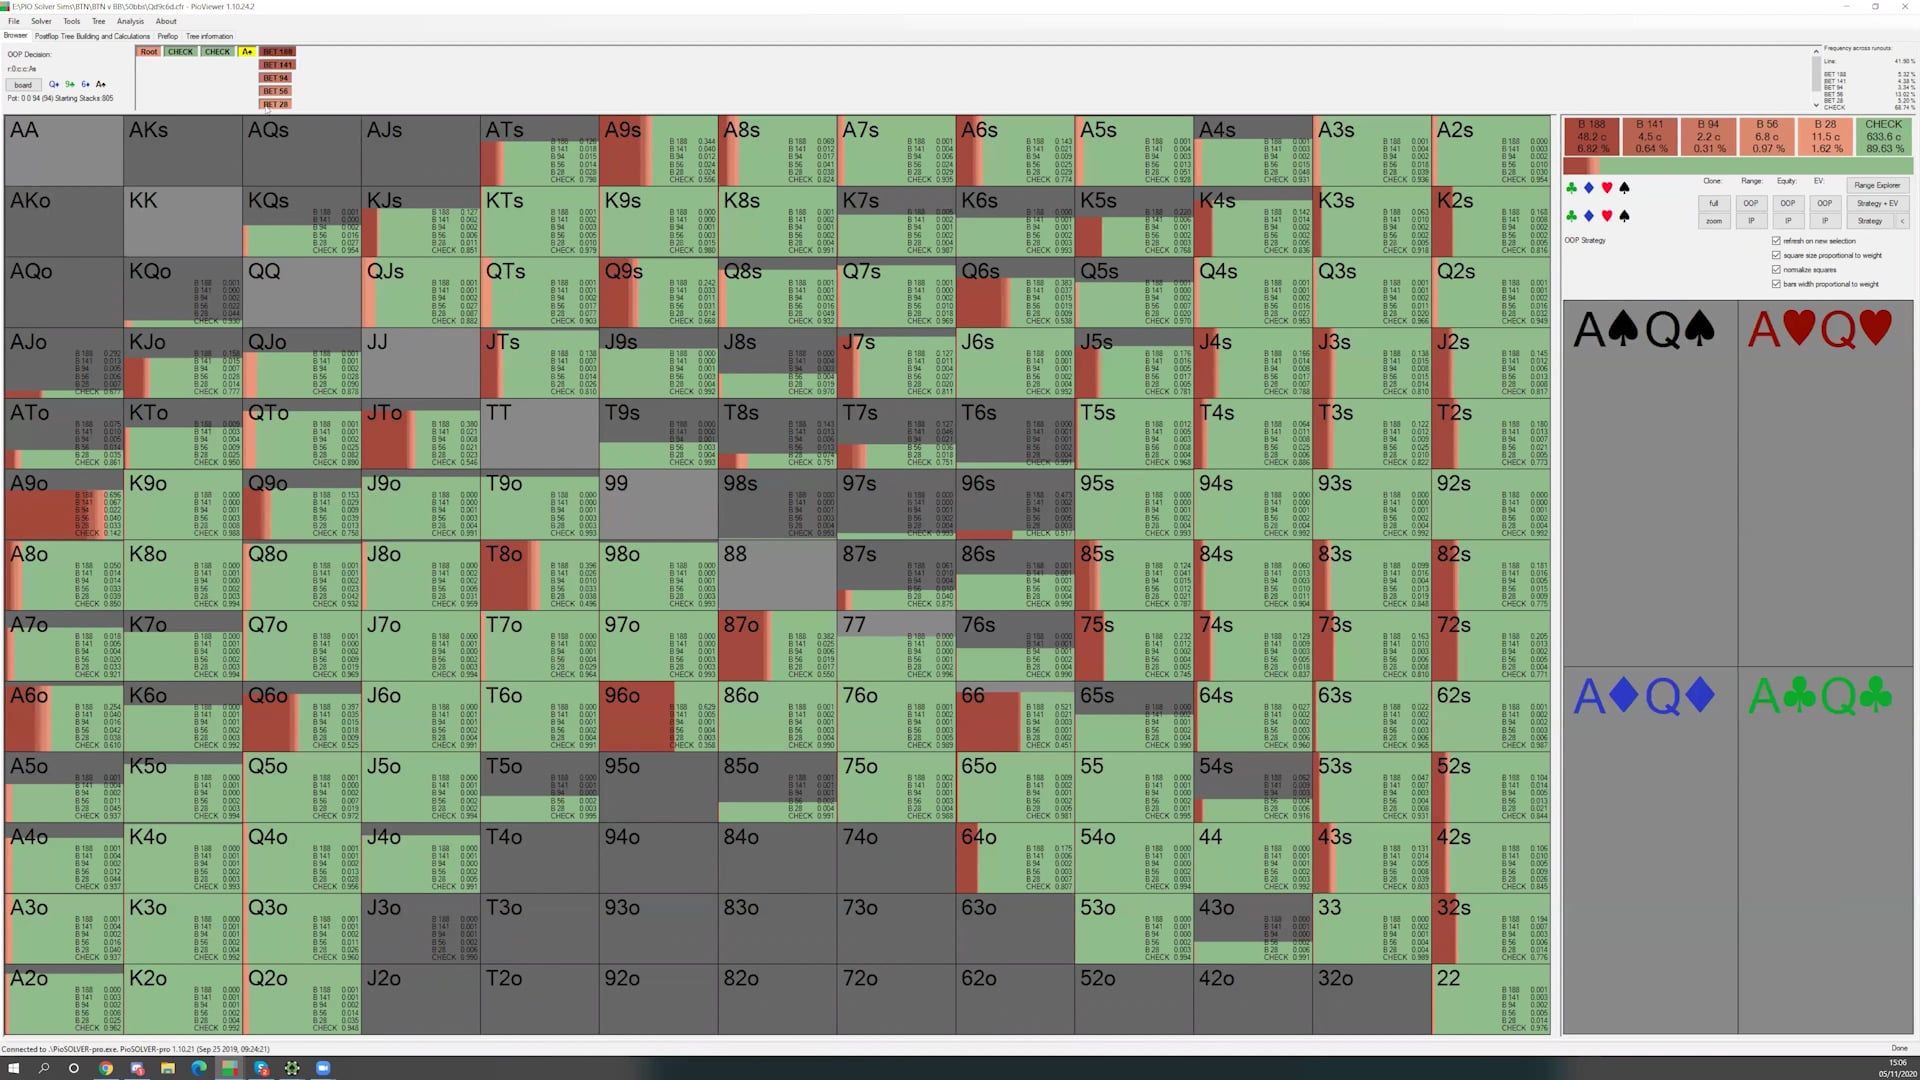The height and width of the screenshot is (1080, 1920).
Task: Select the BET 94 tree node
Action: click(277, 78)
